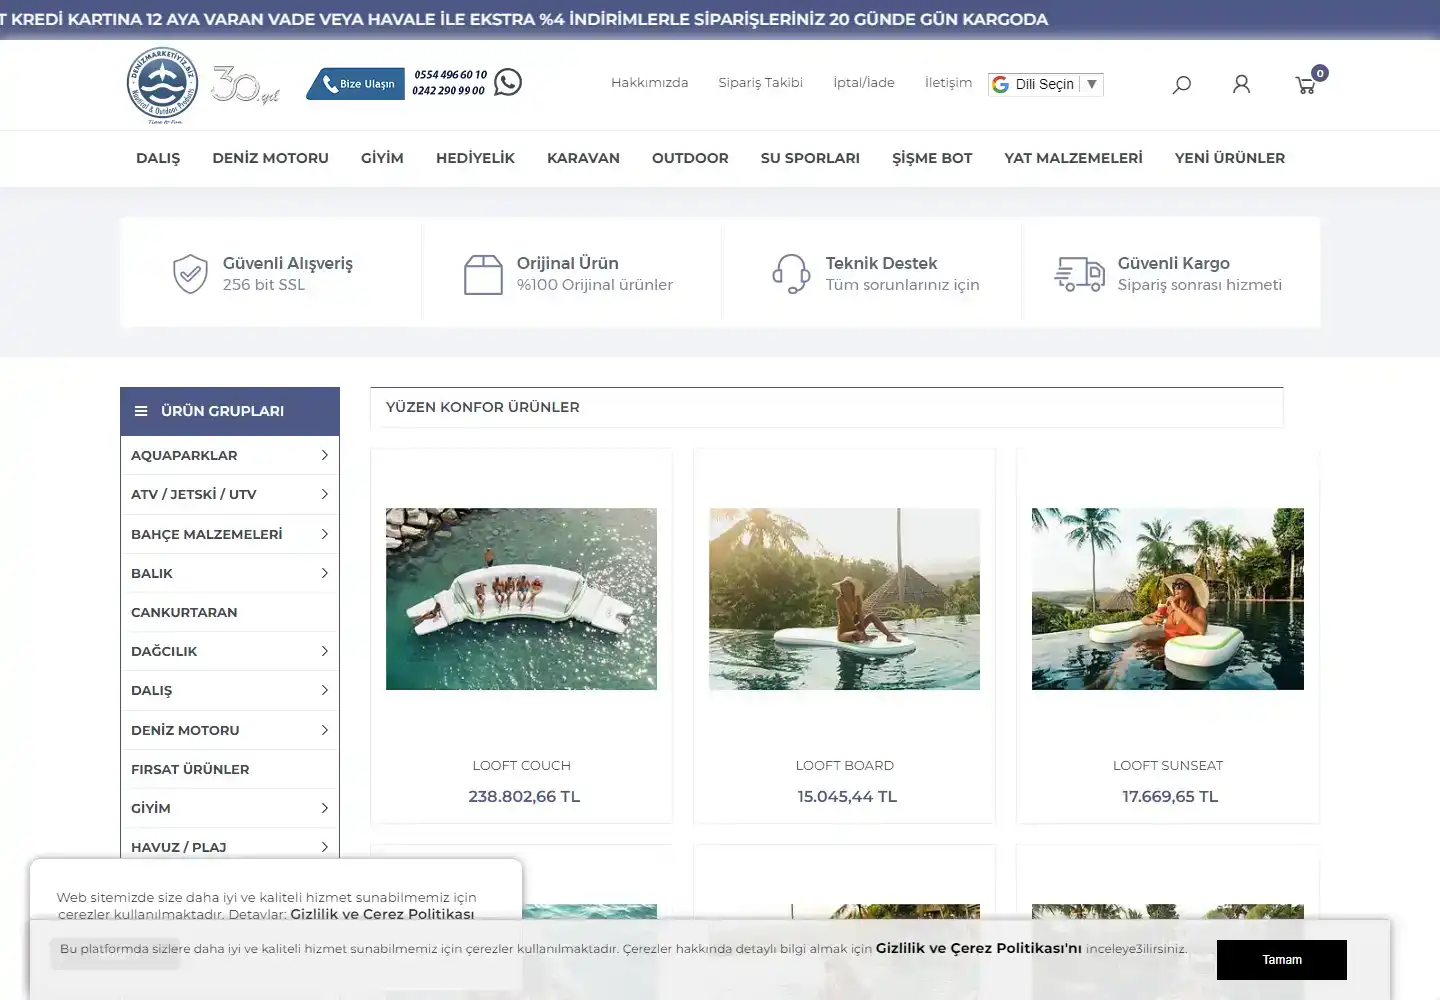1440x1000 pixels.
Task: Expand the BALIK category arrow
Action: (x=324, y=573)
